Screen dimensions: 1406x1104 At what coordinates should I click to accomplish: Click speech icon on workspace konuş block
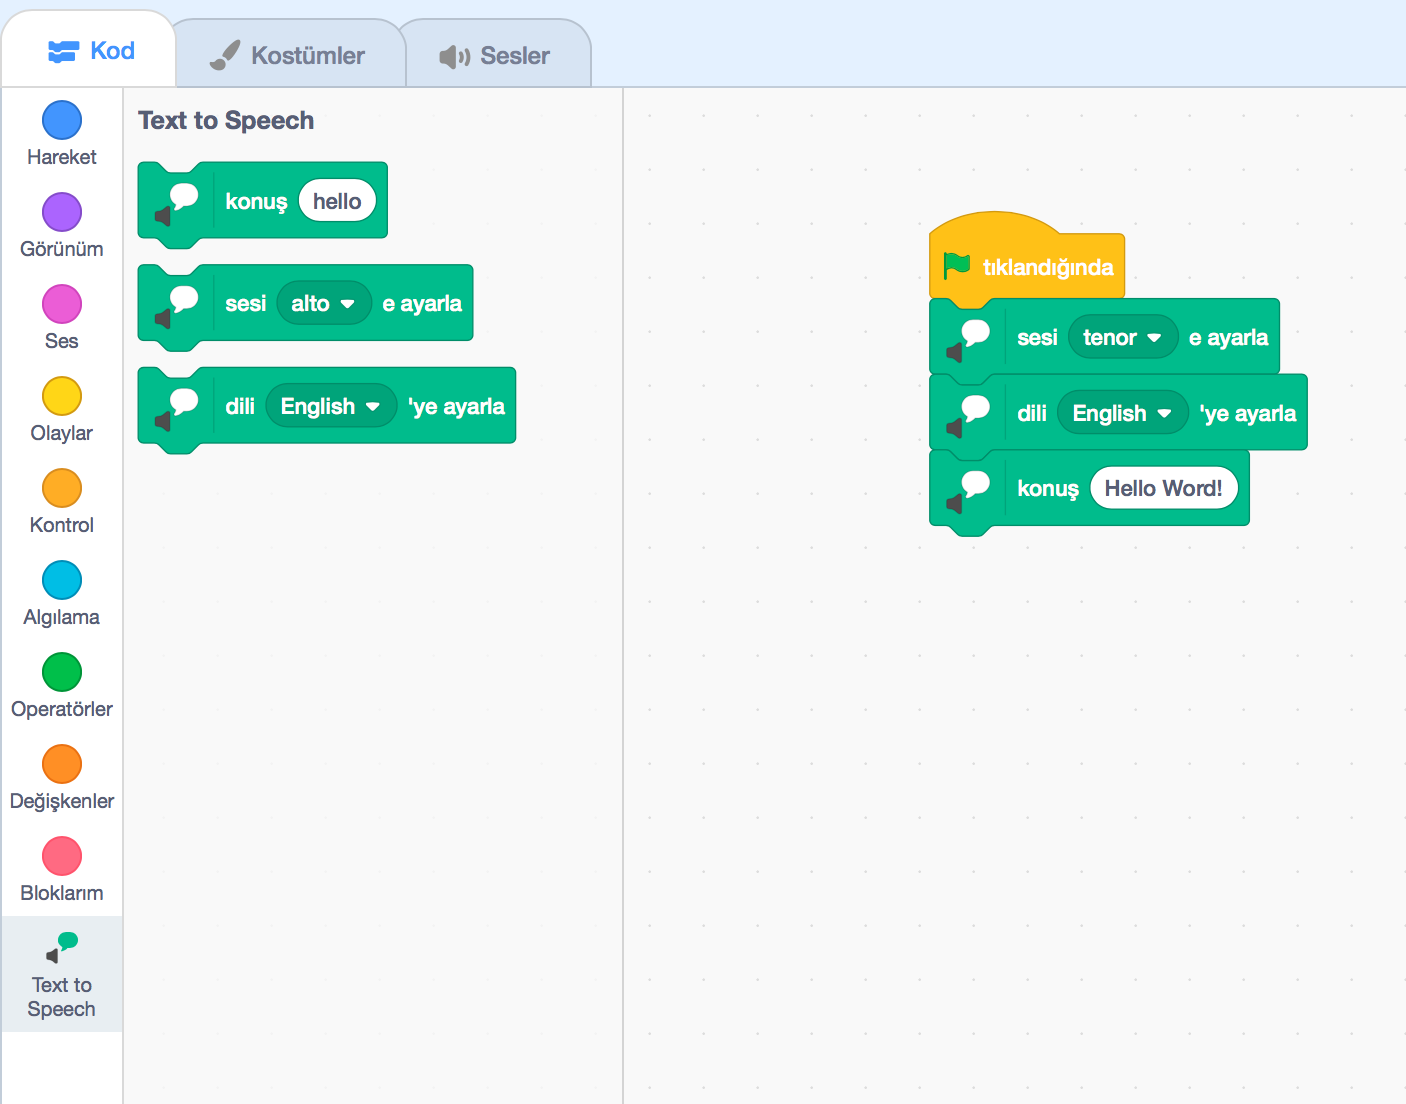click(969, 491)
